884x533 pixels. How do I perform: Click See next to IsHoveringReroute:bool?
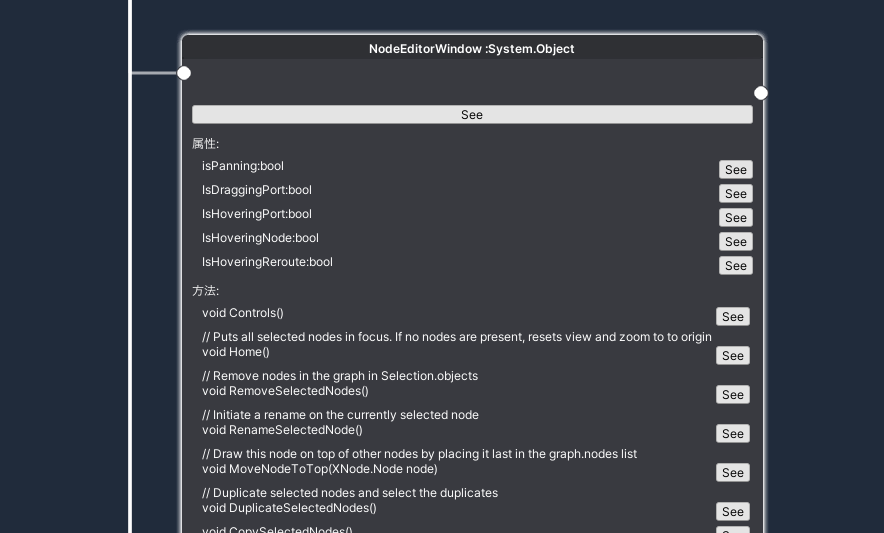(x=736, y=266)
